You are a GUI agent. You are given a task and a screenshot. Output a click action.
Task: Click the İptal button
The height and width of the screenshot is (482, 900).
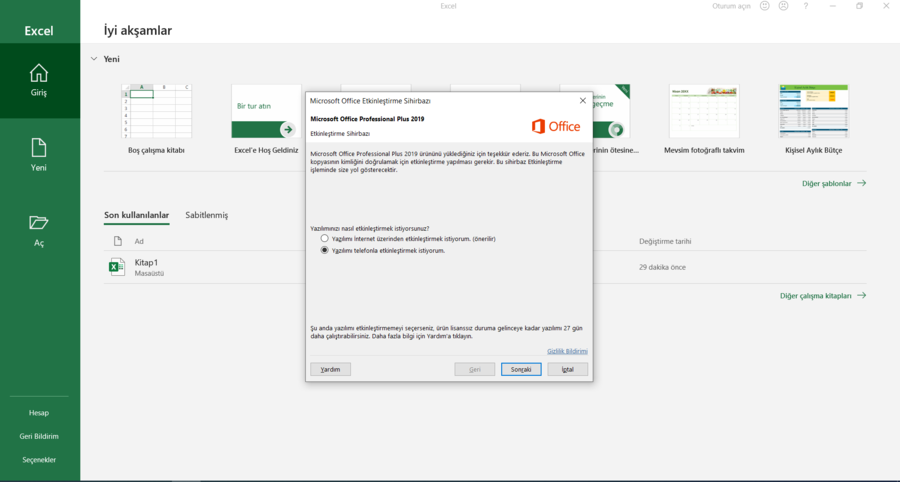(568, 370)
